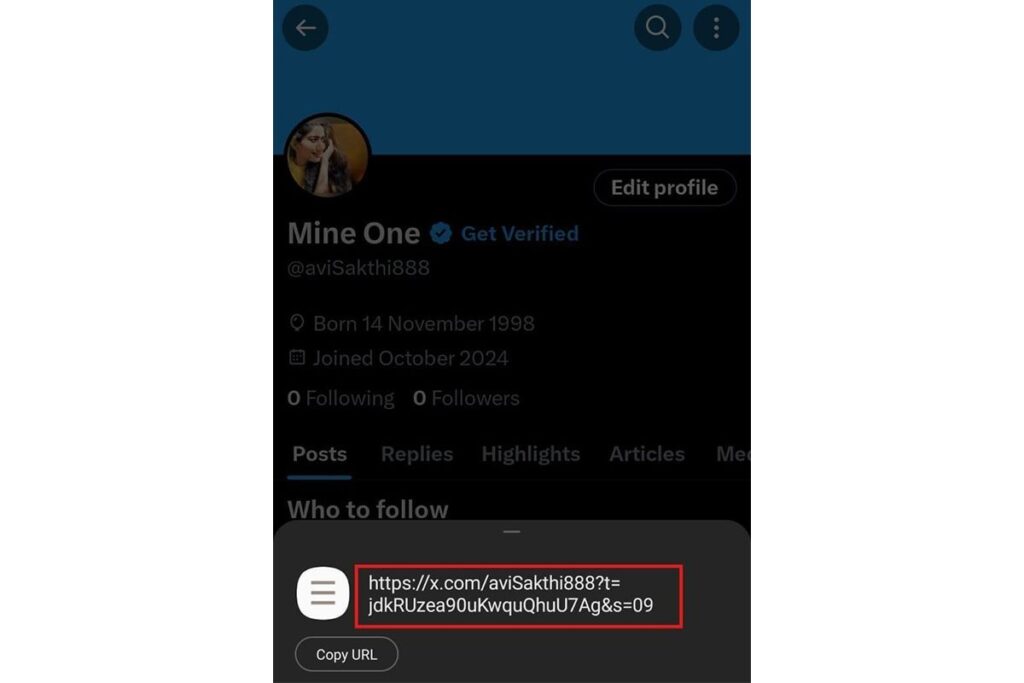Select the Posts tab

tap(319, 454)
